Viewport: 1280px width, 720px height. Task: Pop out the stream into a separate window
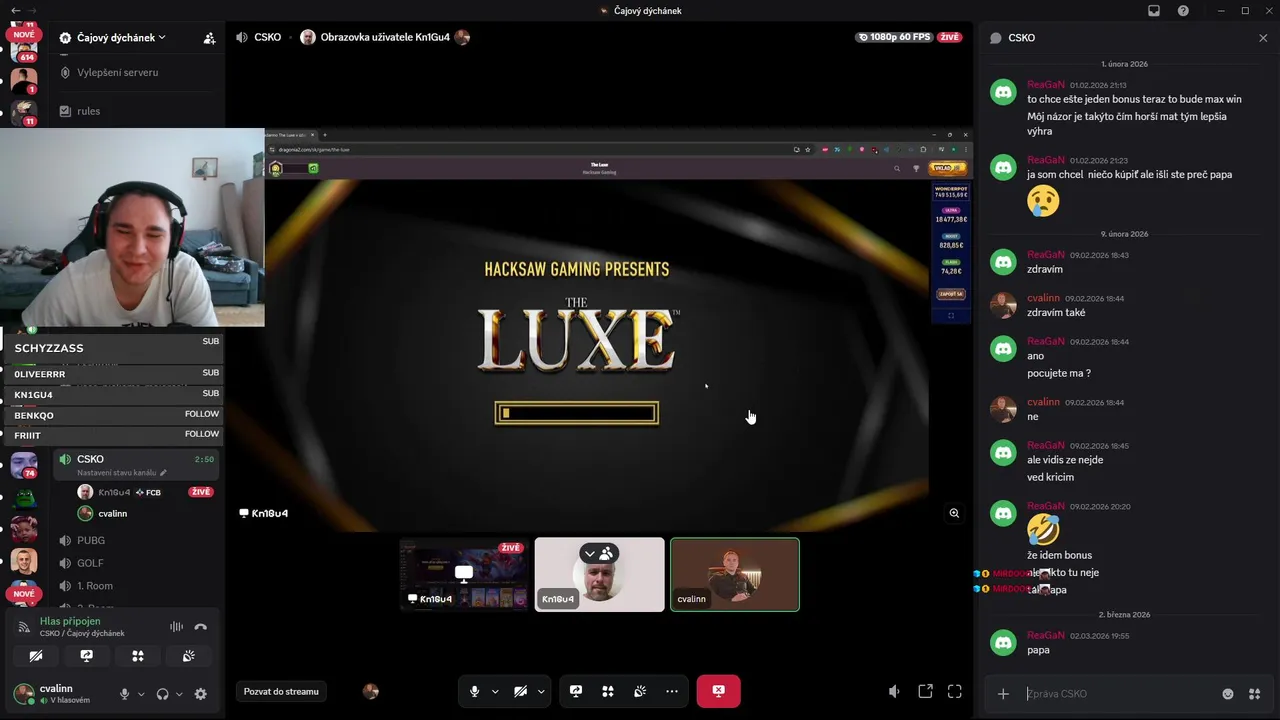click(x=925, y=691)
